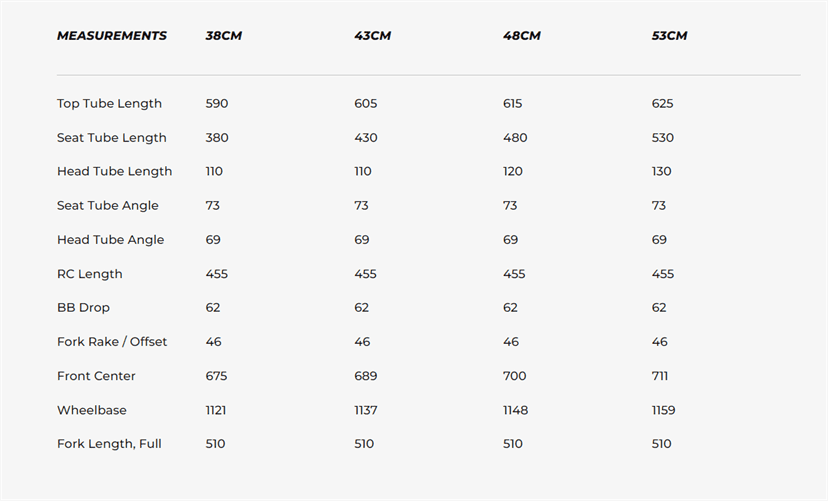Click the Head Tube Length row label
Screen dimensions: 828x501
click(115, 172)
